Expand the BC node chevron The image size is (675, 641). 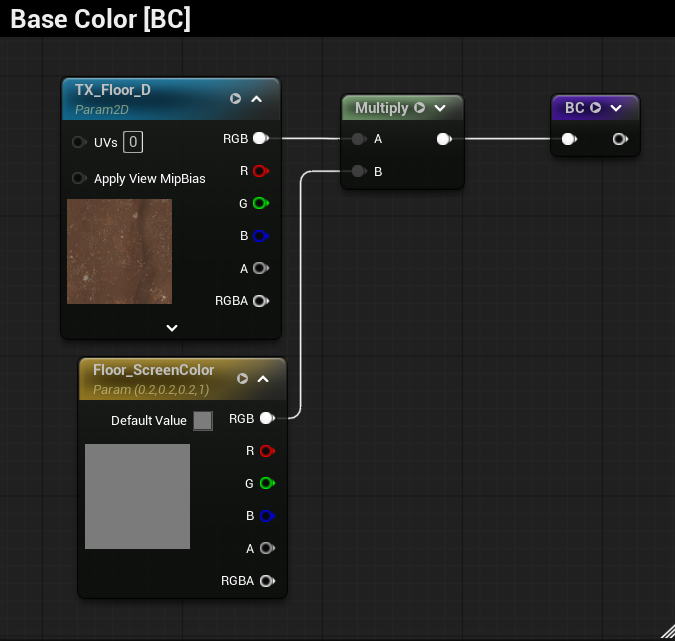(616, 108)
